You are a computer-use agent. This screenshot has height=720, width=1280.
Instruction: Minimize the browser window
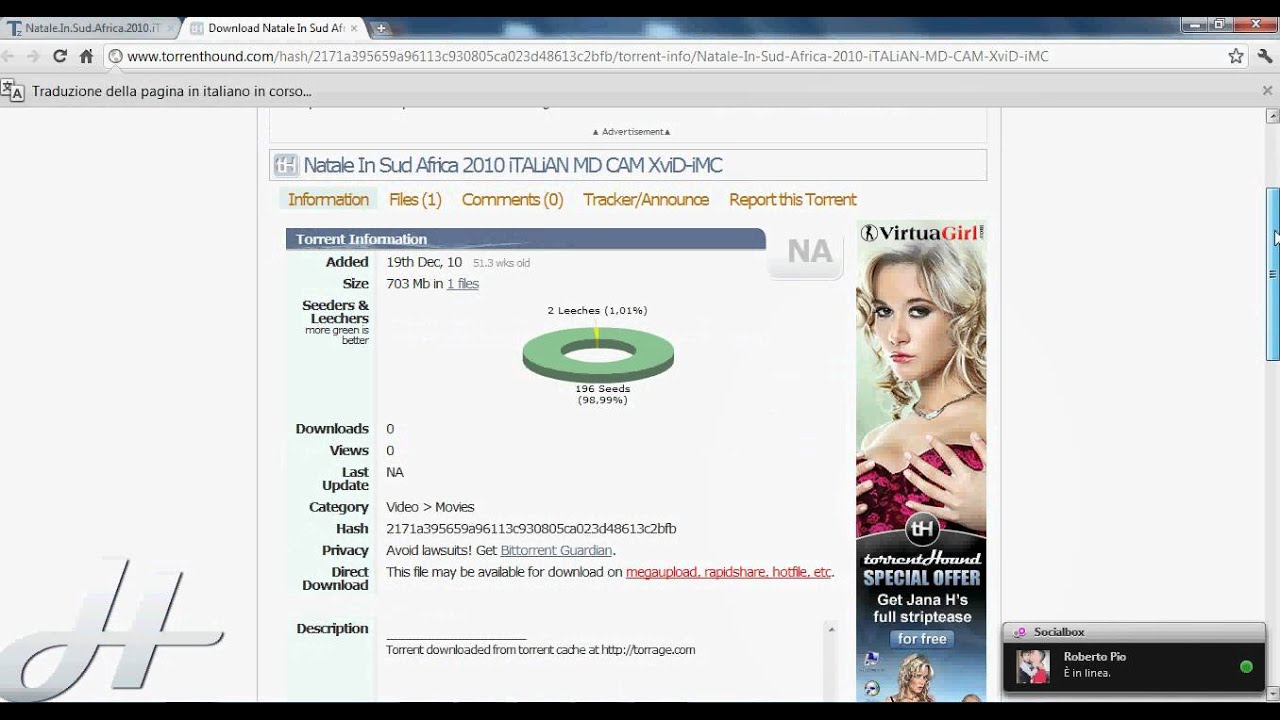tap(1194, 25)
